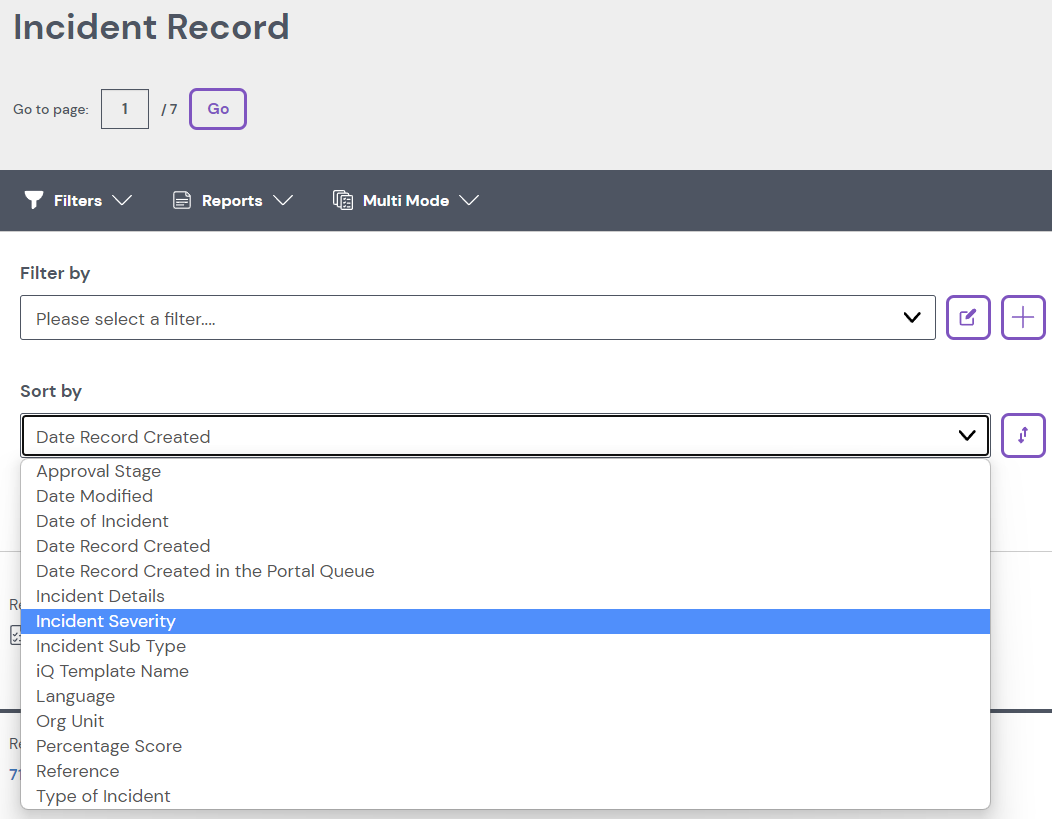This screenshot has height=819, width=1052.
Task: Choose iQ Template Name sort option
Action: tap(112, 672)
